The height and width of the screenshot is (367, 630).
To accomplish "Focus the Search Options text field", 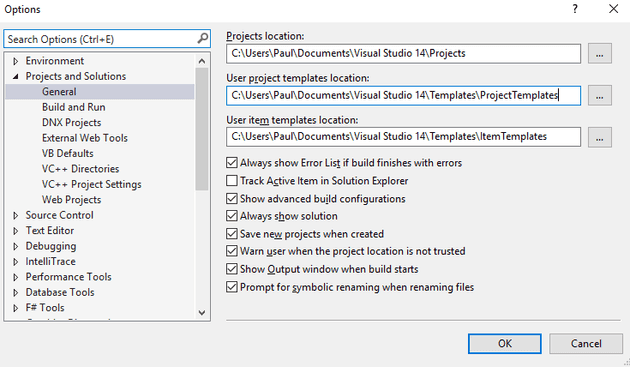I will tap(100, 39).
